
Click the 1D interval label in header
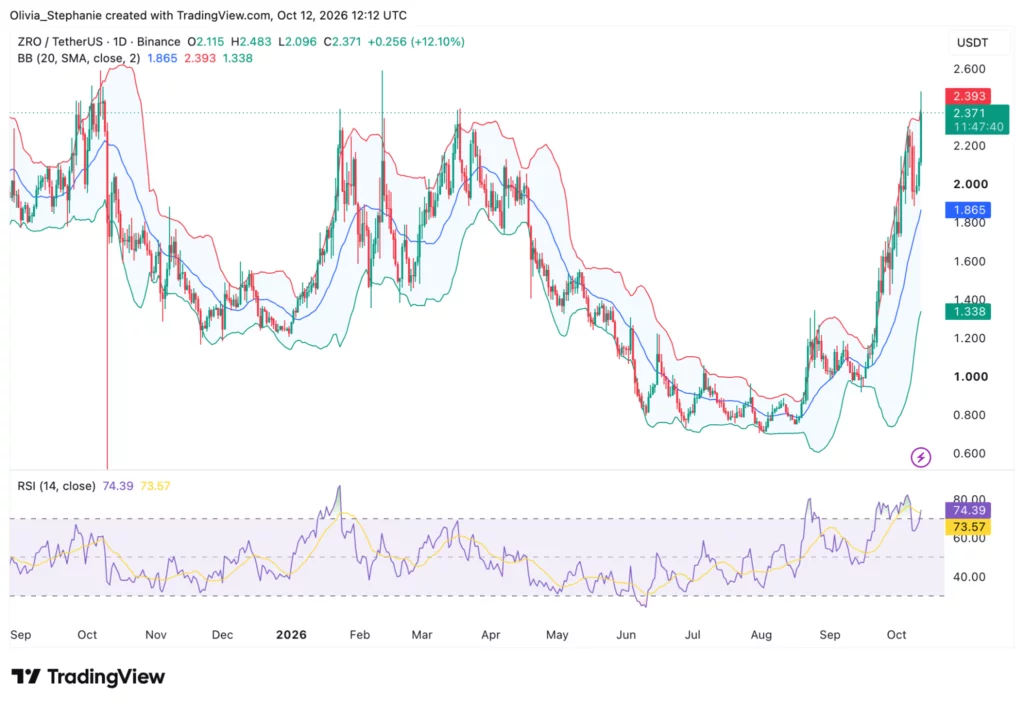[120, 42]
